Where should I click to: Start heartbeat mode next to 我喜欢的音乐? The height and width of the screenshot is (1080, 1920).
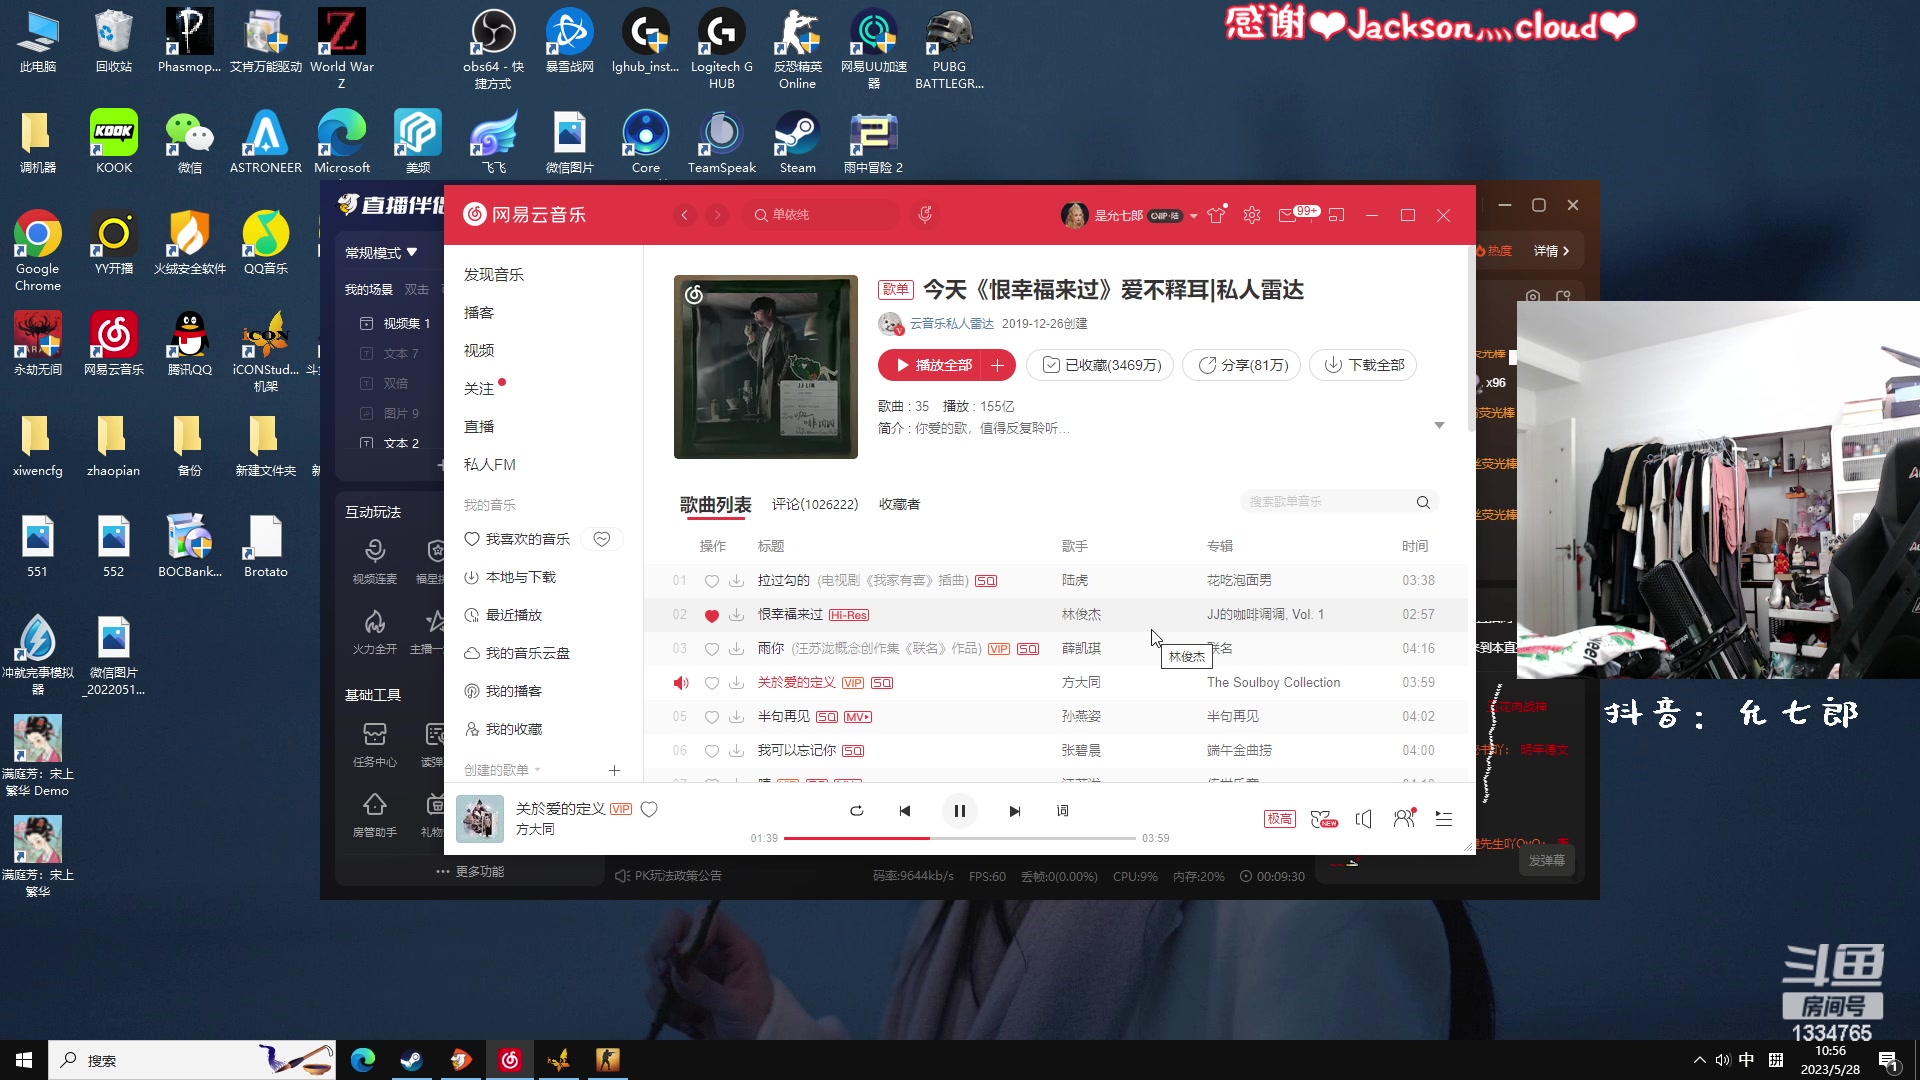pos(602,539)
